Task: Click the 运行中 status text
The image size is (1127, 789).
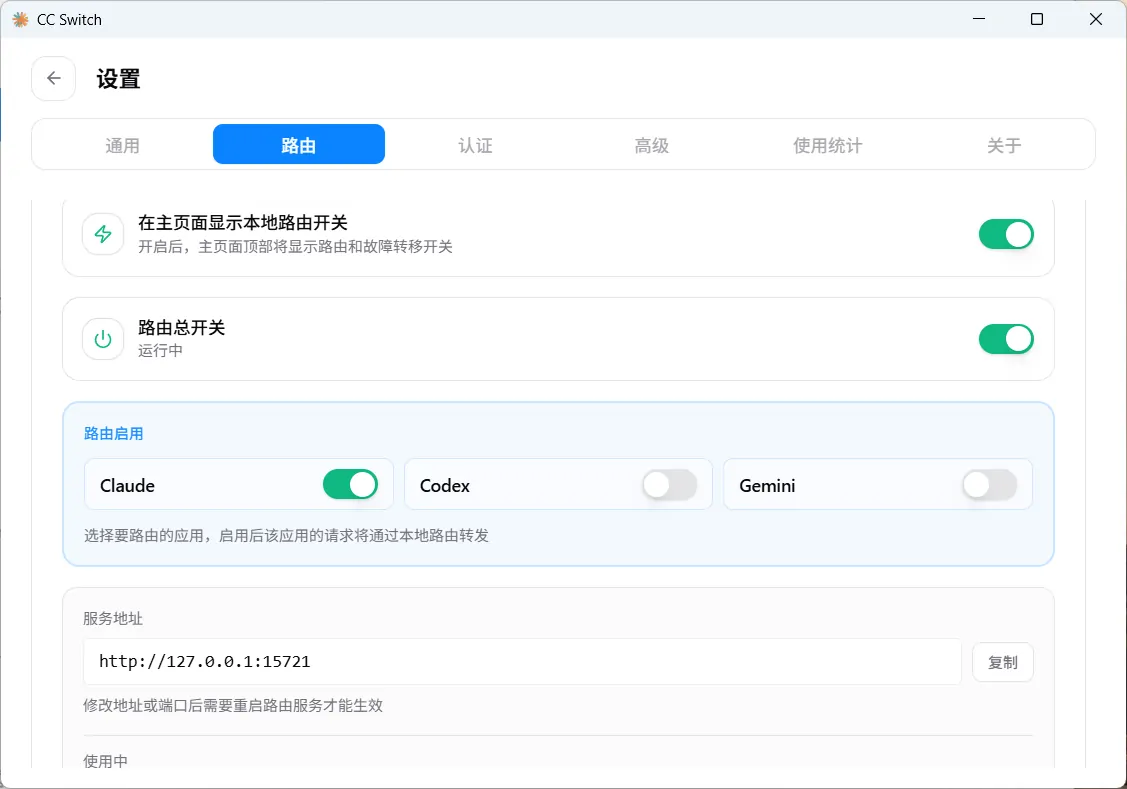Action: point(160,351)
